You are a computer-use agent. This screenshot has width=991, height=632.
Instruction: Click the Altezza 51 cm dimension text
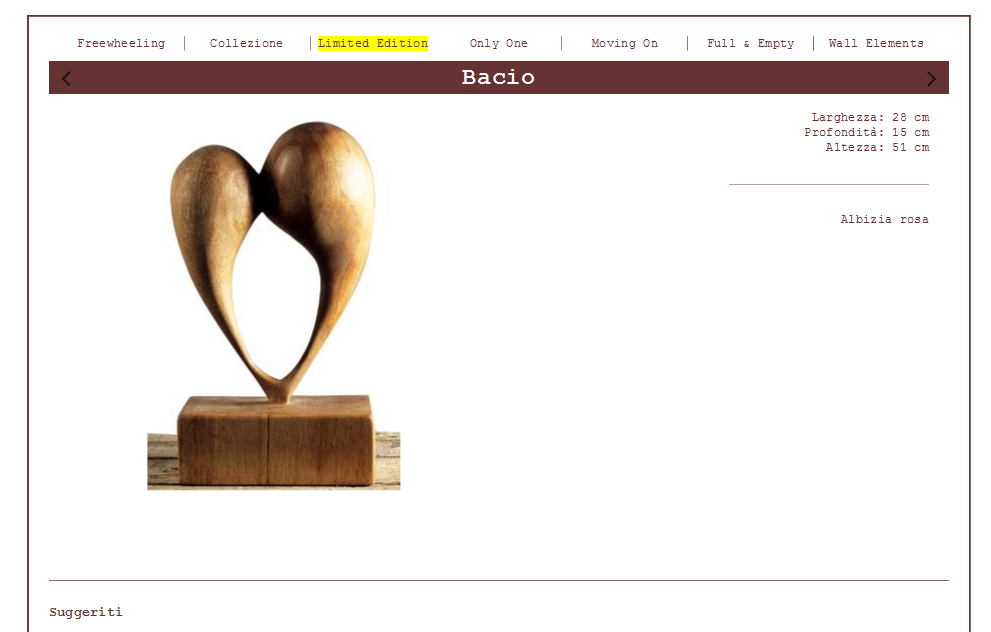[x=877, y=147]
